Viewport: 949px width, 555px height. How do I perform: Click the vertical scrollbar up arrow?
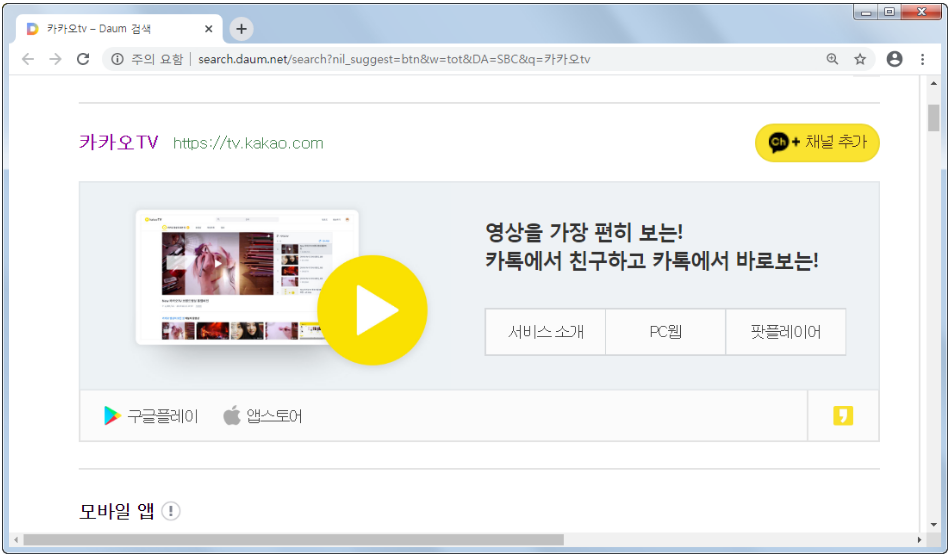[x=934, y=84]
